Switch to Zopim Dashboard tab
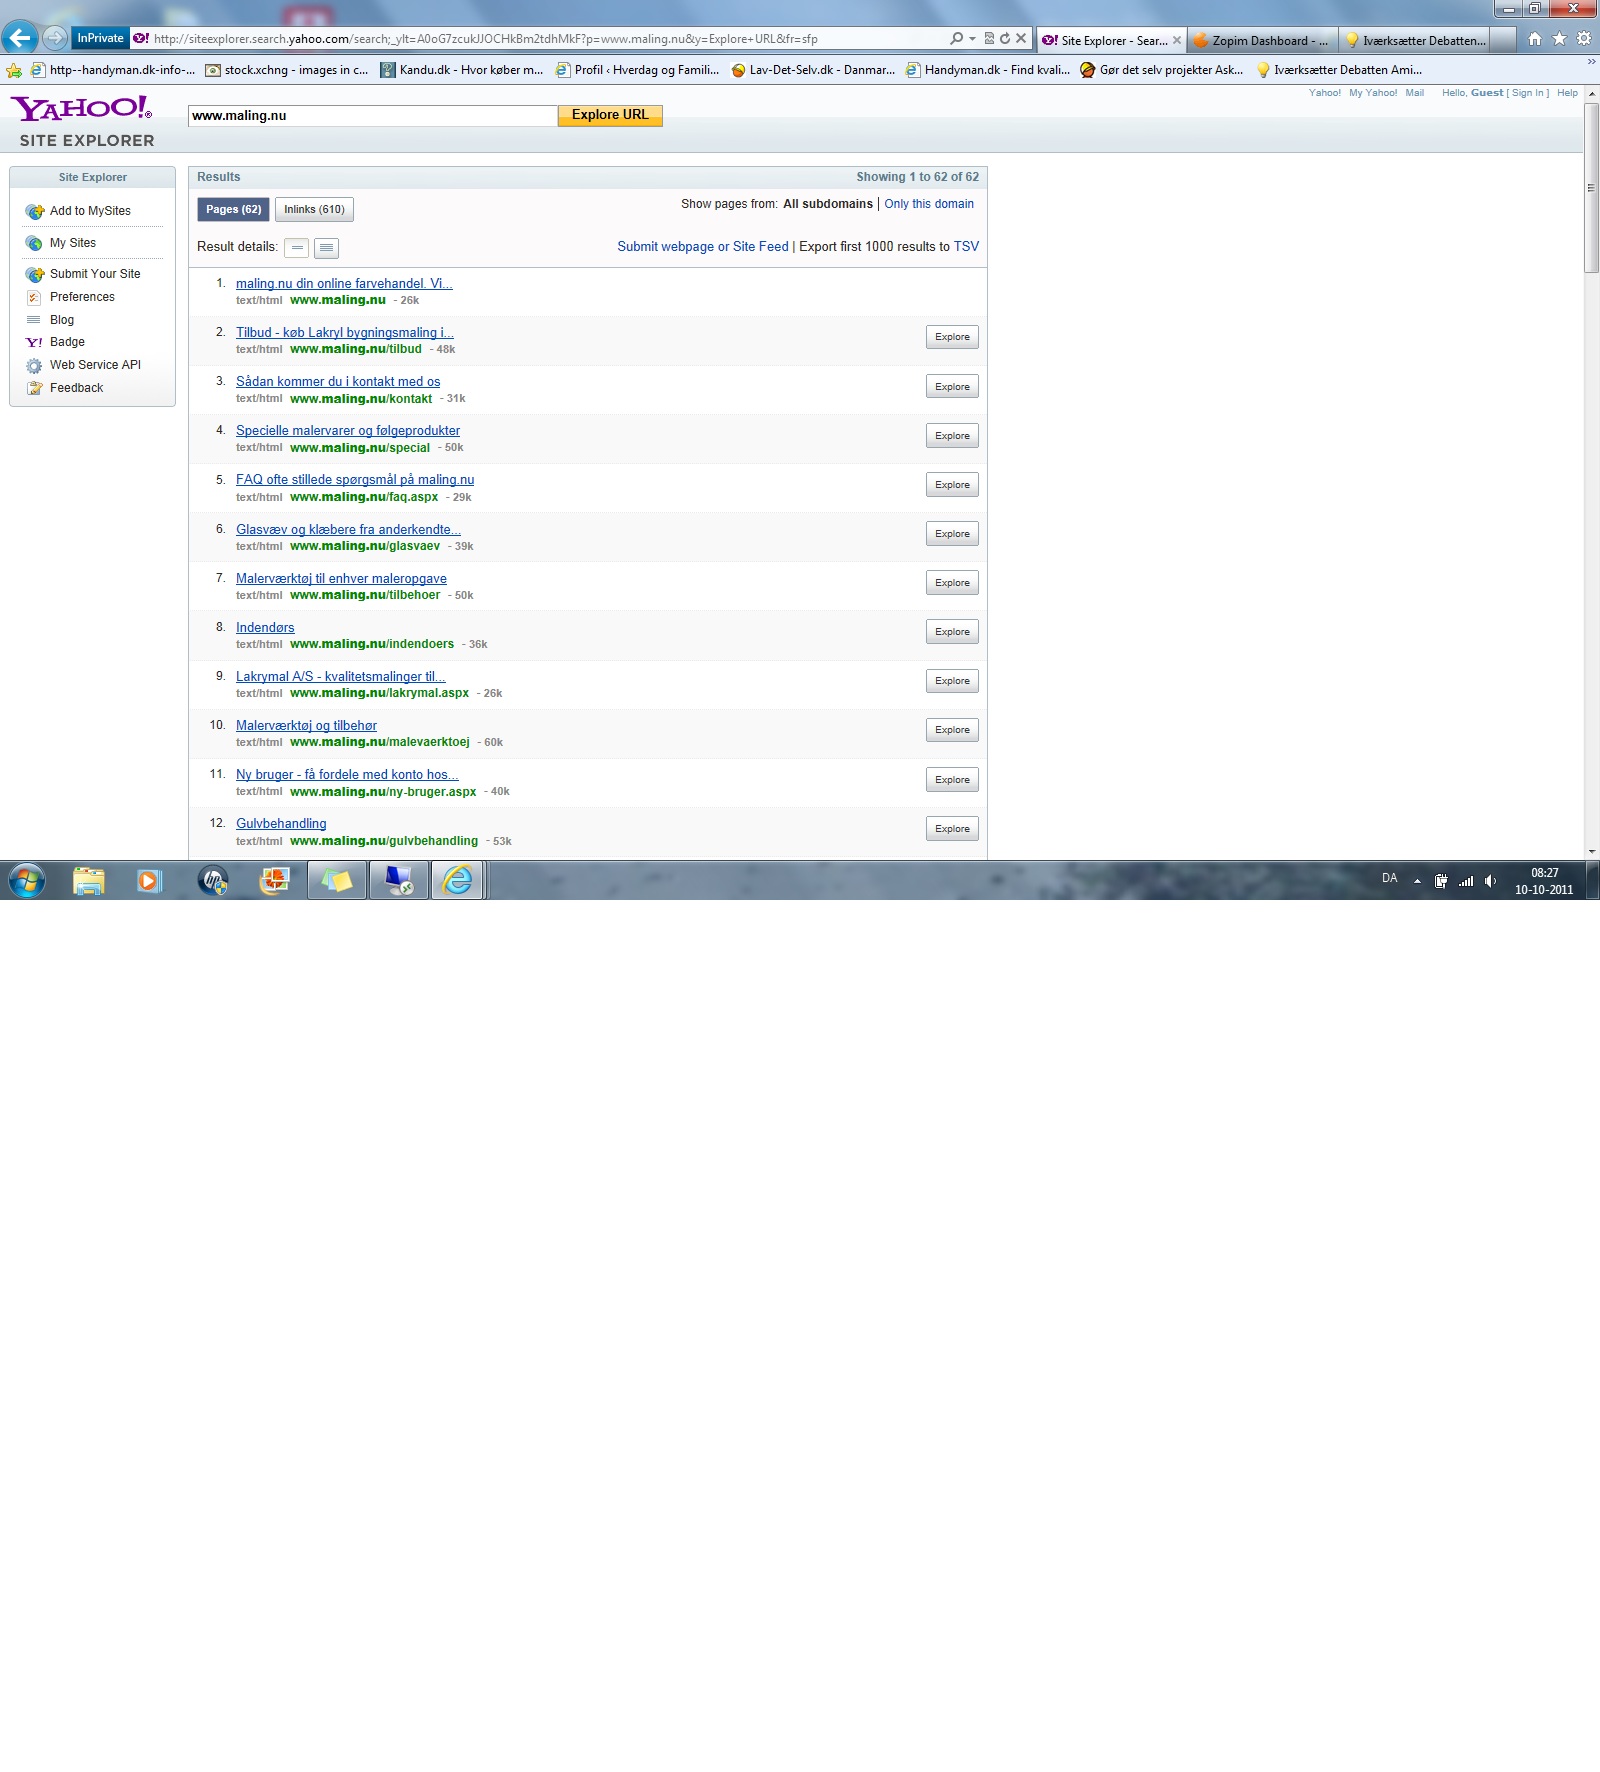Image resolution: width=1600 pixels, height=1772 pixels. tap(1262, 41)
